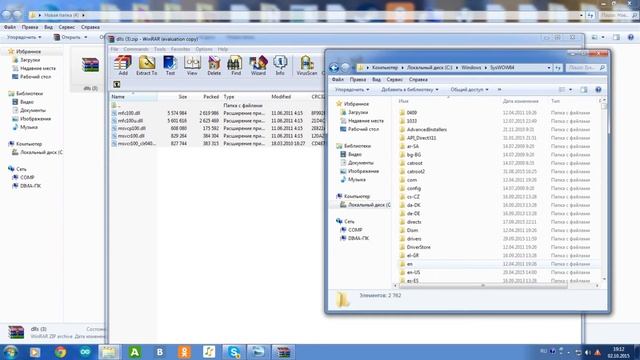Image resolution: width=640 pixels, height=360 pixels.
Task: Click the Name column header in WinRAR
Action: point(133,97)
